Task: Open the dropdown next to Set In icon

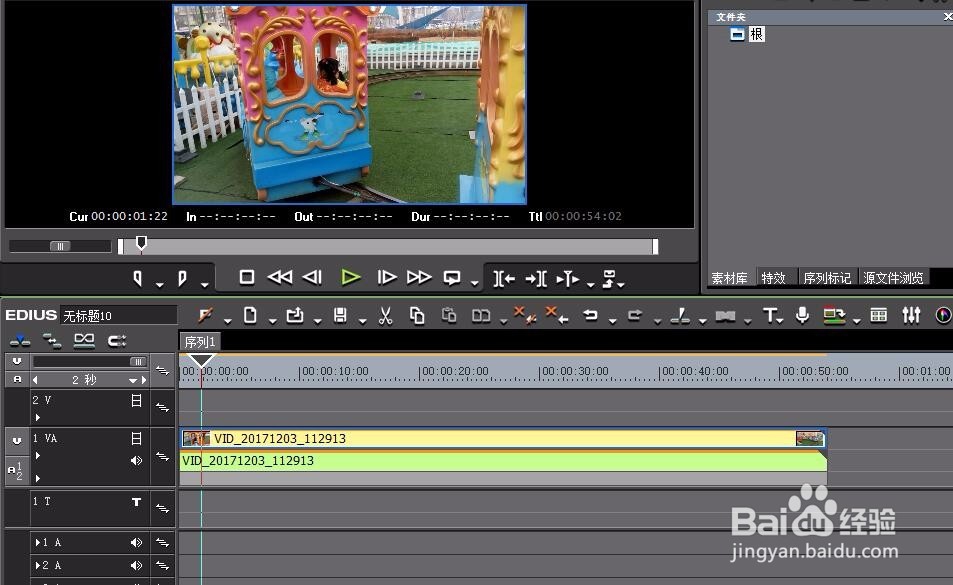Action: [160, 284]
